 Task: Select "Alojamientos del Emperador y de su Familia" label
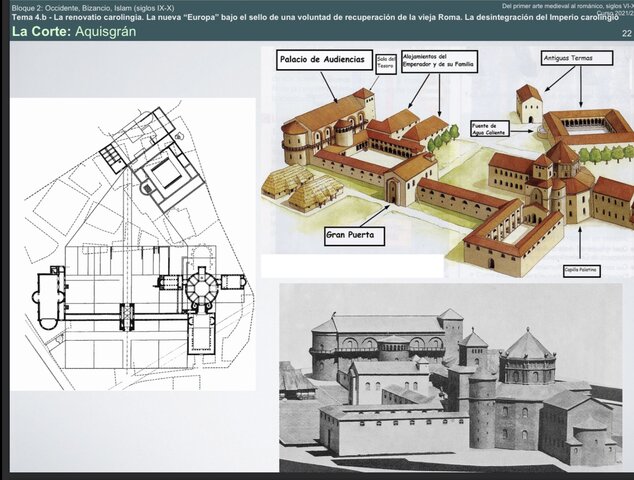tap(440, 61)
